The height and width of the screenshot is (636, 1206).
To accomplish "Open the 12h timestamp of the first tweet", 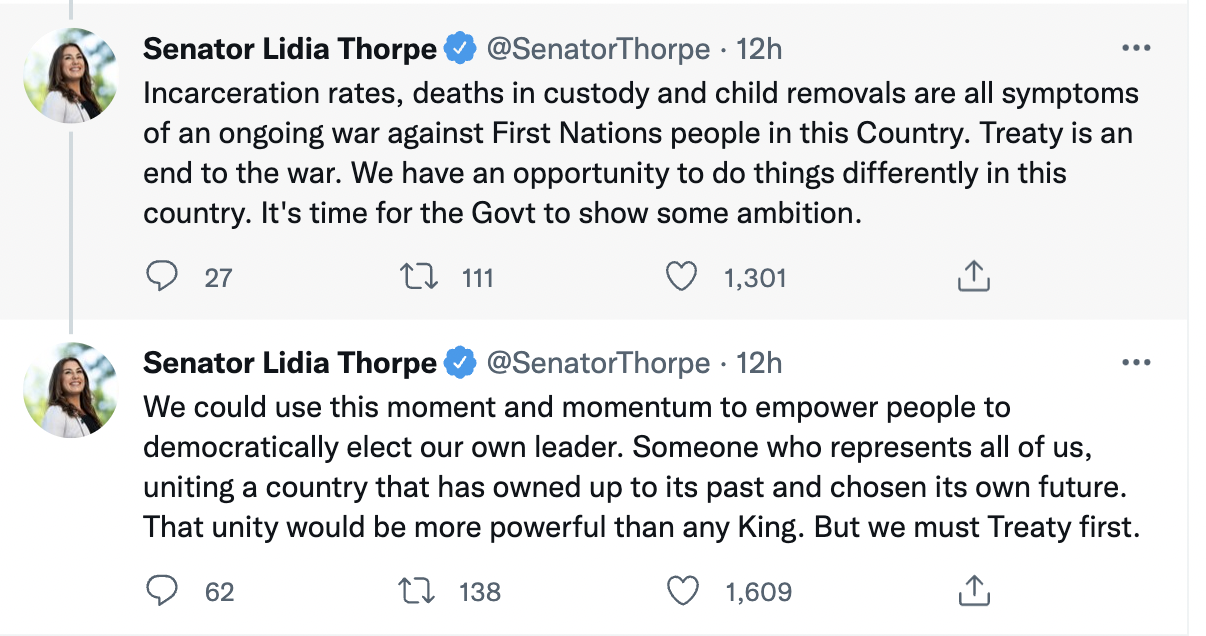I will pyautogui.click(x=759, y=48).
